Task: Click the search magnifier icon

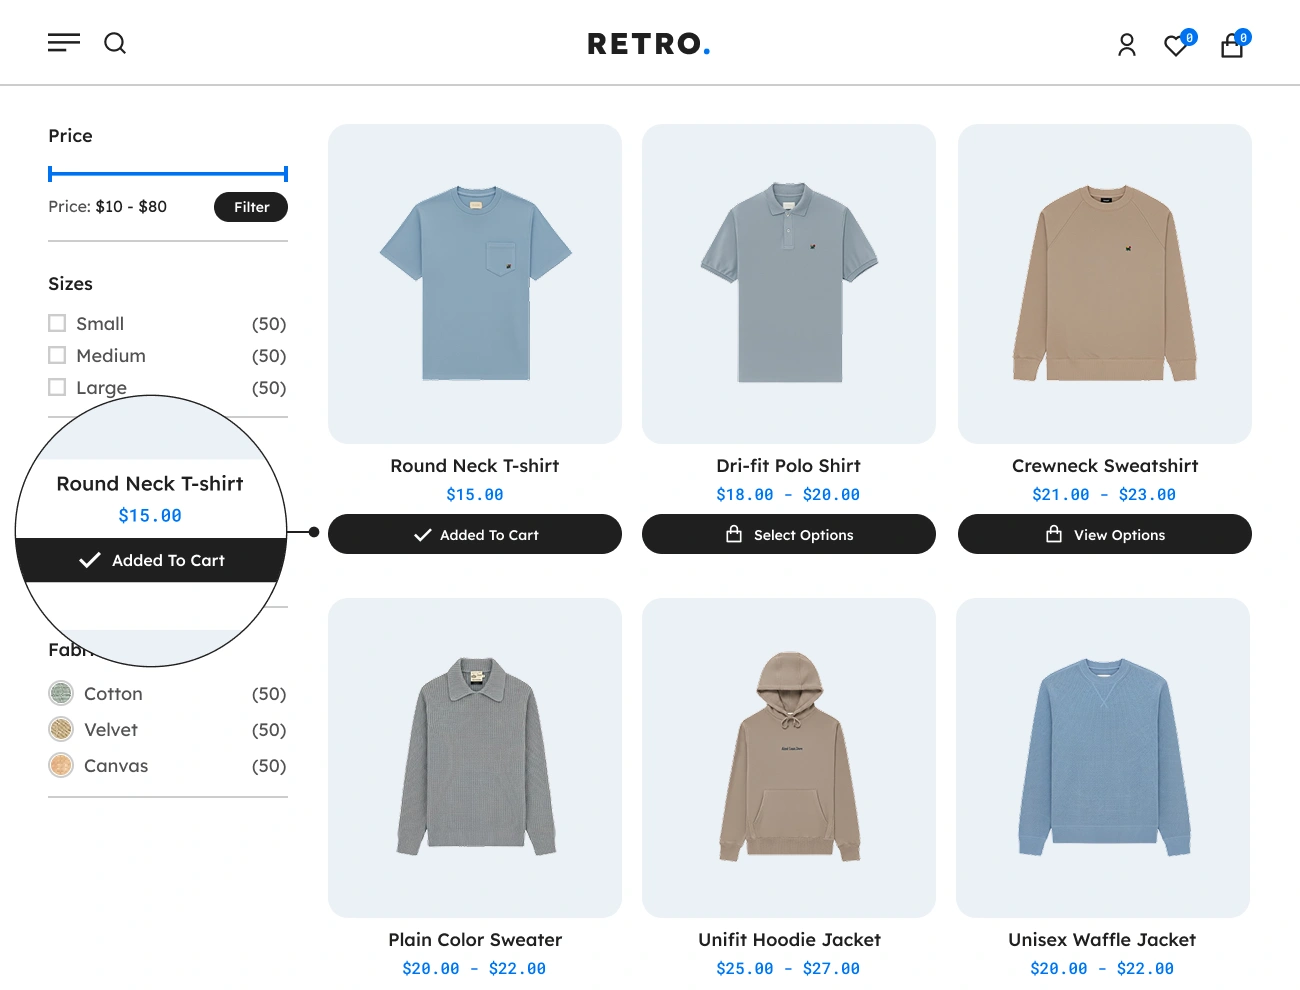Action: [115, 43]
